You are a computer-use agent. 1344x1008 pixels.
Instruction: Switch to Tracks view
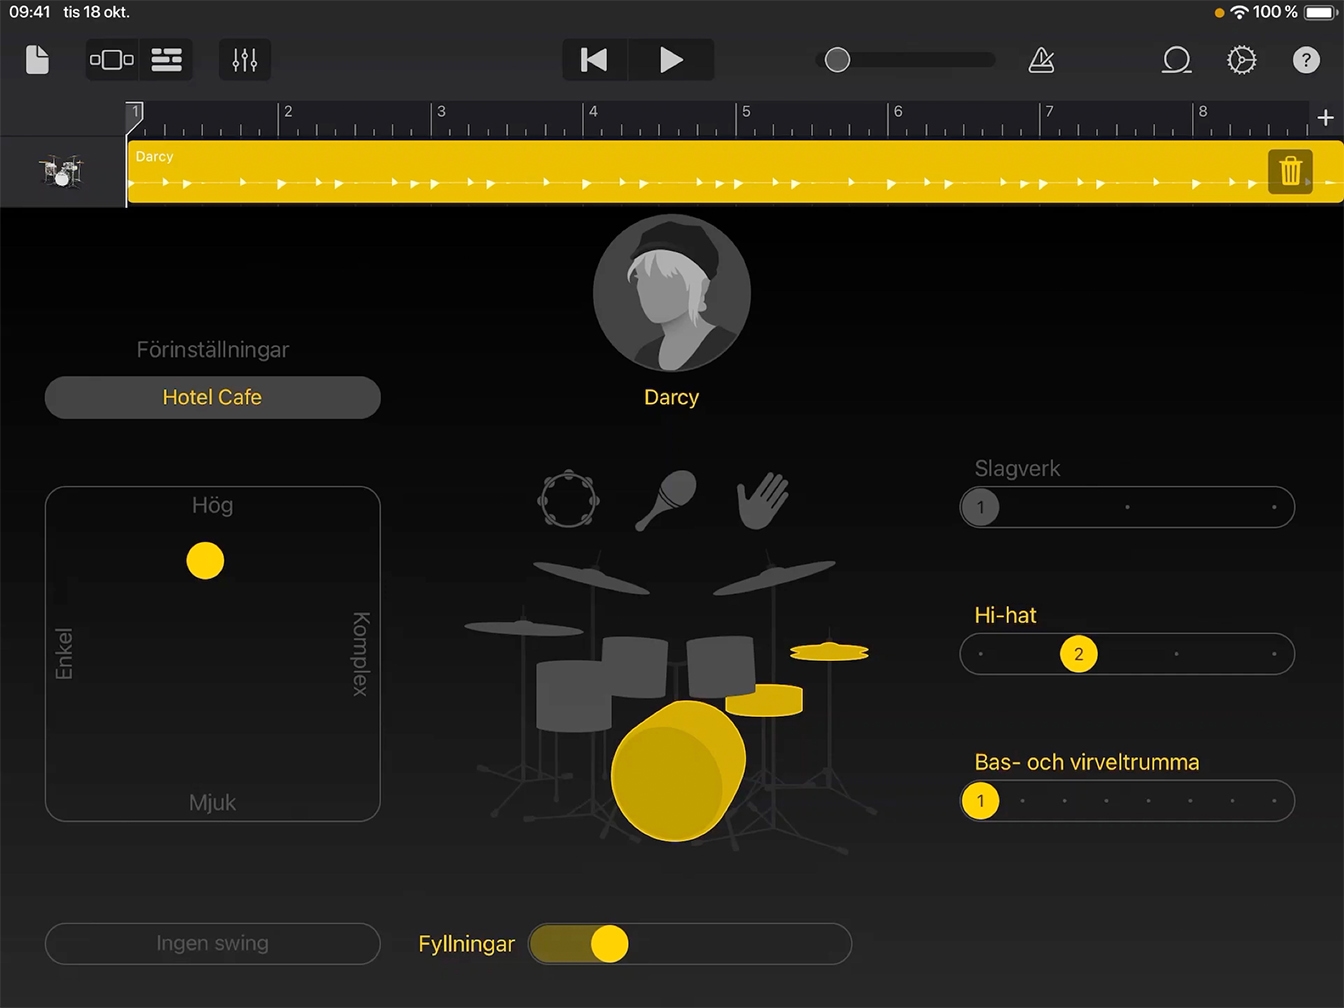166,60
